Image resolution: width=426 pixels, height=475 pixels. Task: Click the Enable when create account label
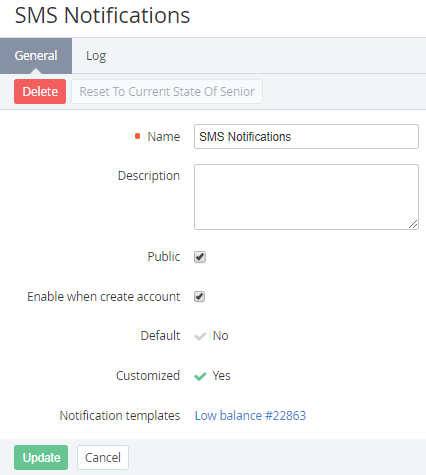pos(104,297)
